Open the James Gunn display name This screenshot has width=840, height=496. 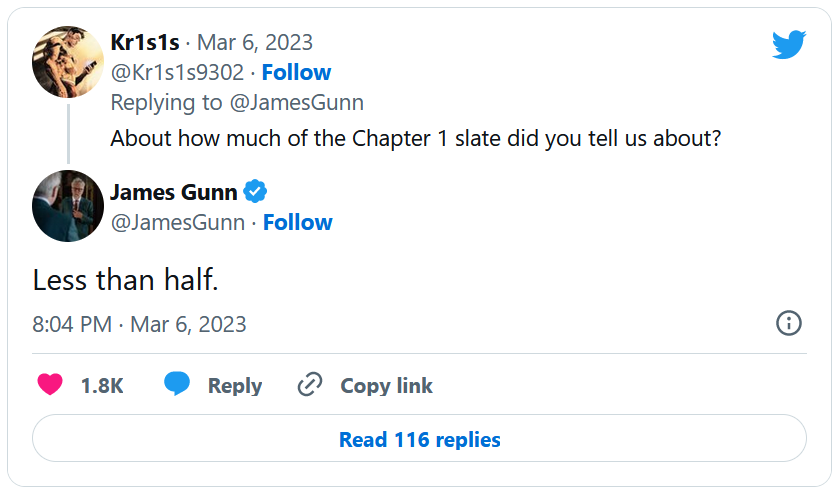coord(173,192)
